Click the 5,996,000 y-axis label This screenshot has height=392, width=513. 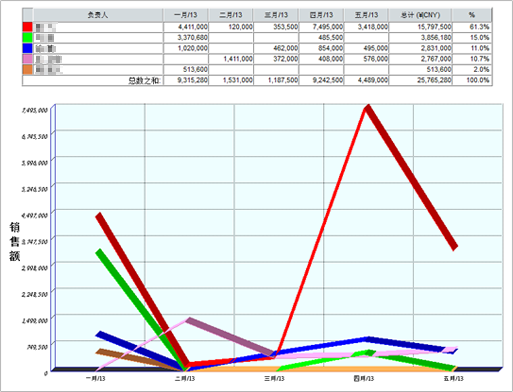point(35,163)
